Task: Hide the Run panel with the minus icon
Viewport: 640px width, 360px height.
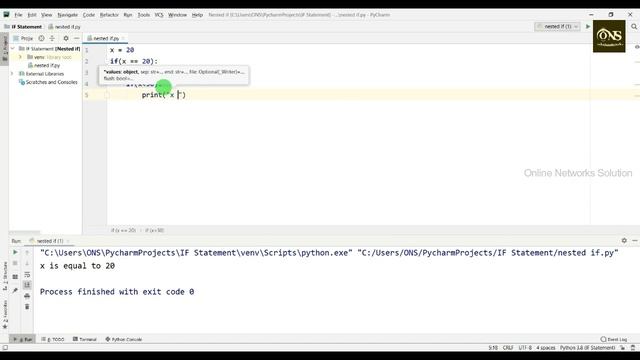Action: (x=635, y=241)
